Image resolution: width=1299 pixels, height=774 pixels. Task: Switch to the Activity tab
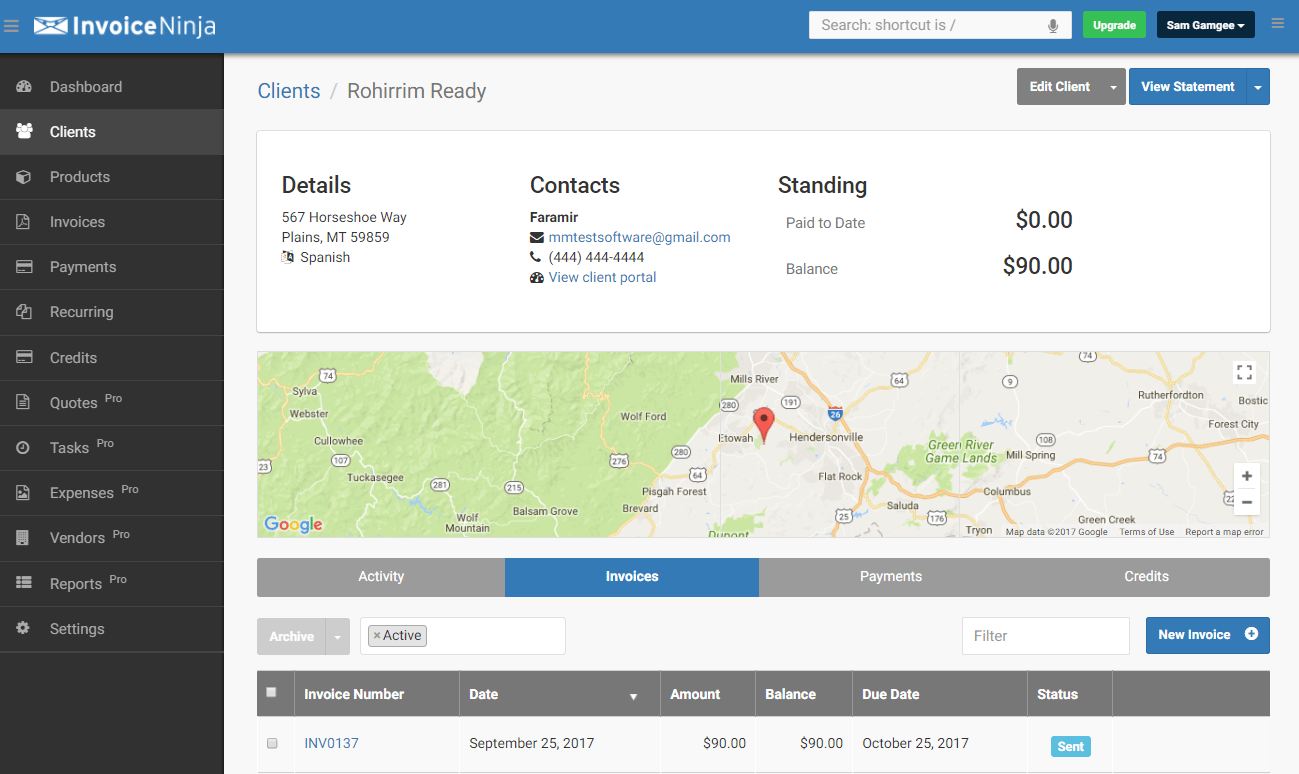[x=381, y=577]
